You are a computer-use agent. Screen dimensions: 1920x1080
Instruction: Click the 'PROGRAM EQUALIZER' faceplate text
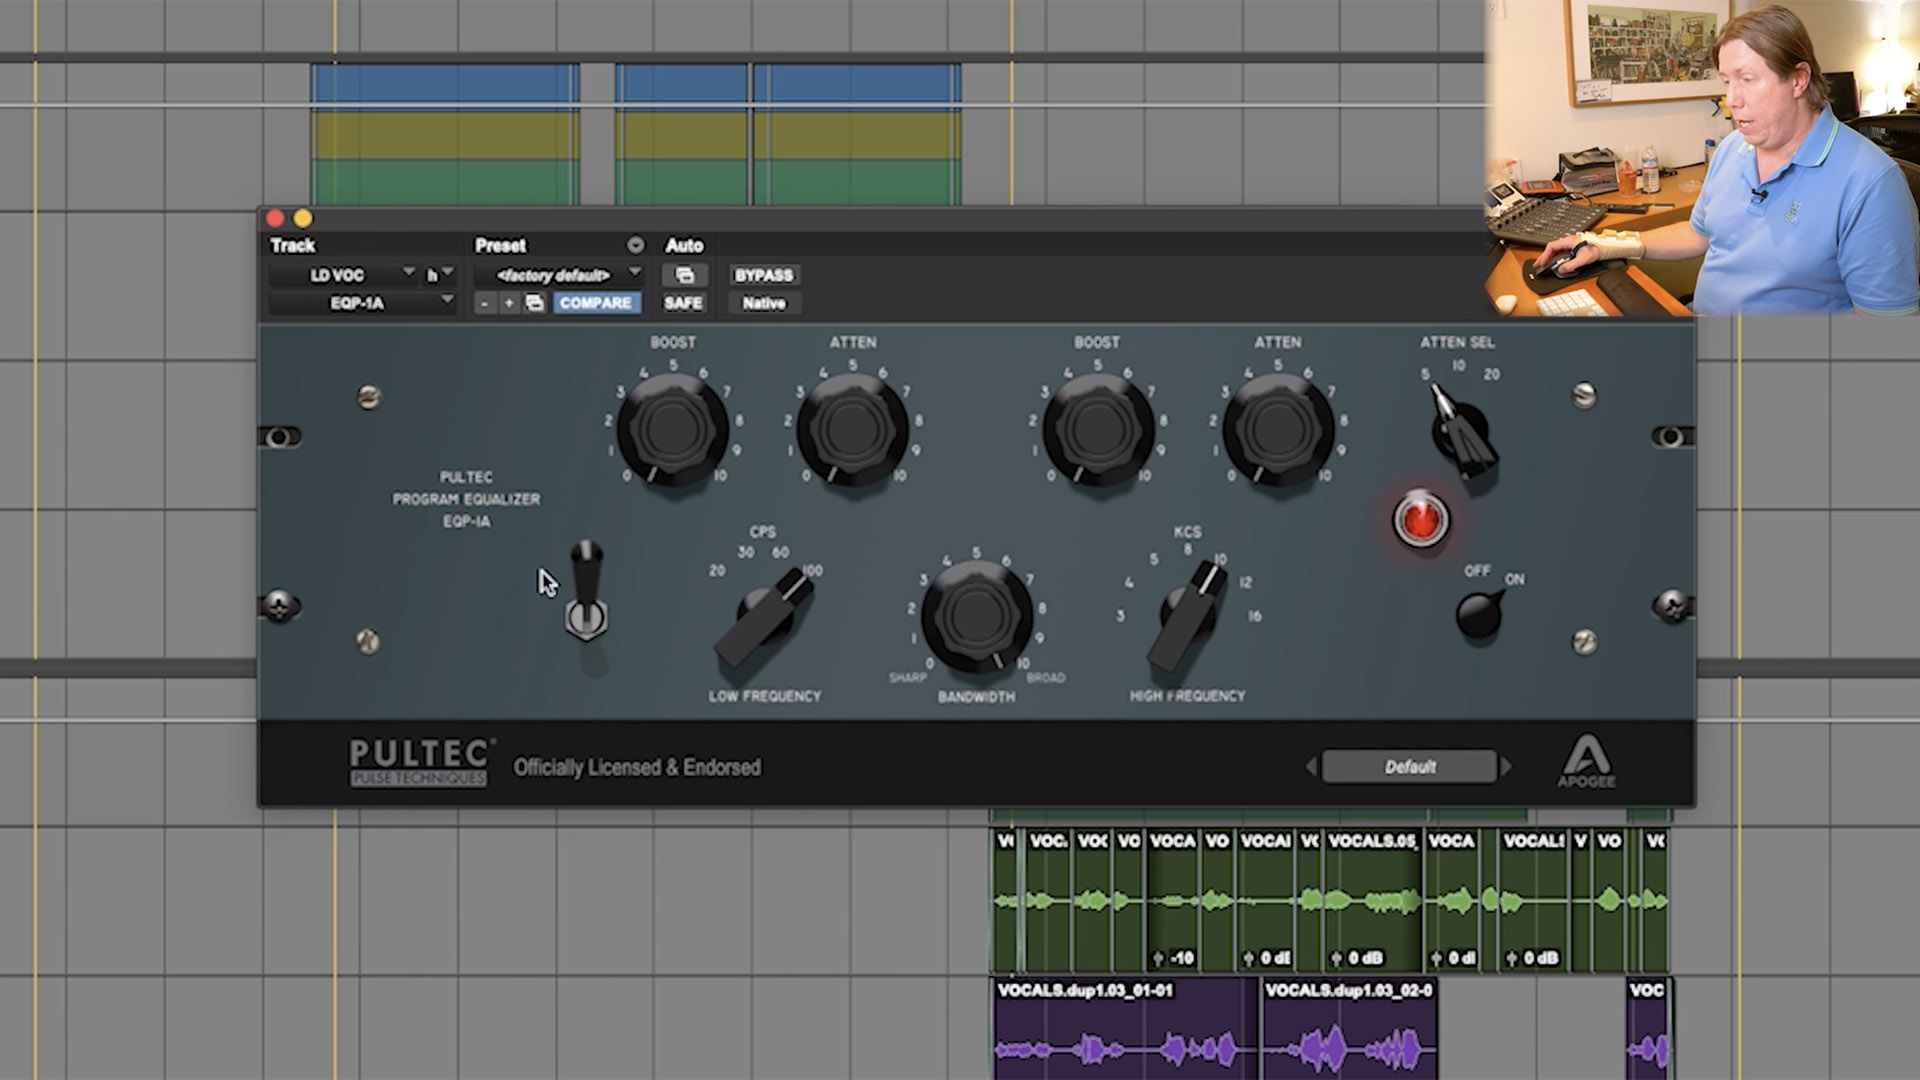click(x=466, y=498)
